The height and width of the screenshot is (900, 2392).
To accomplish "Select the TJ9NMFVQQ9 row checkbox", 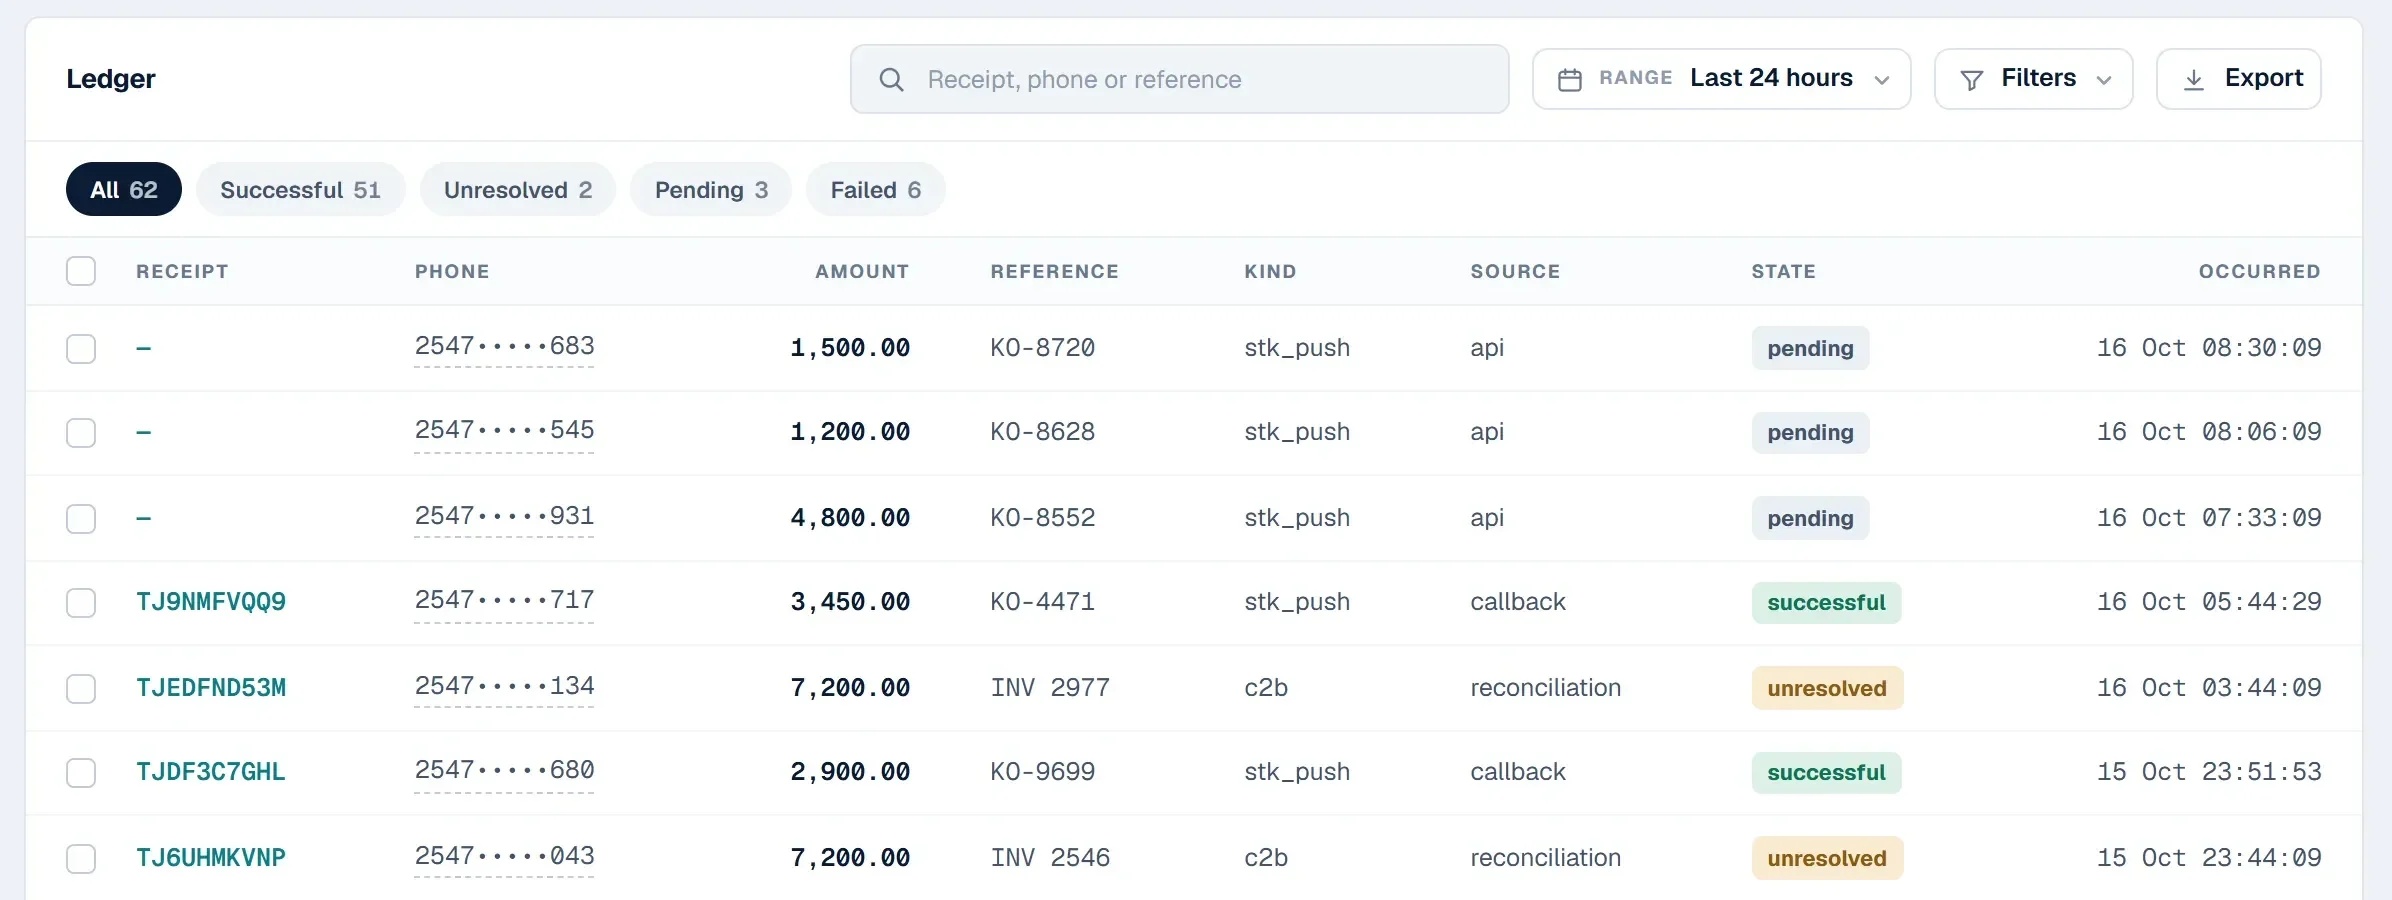I will pyautogui.click(x=81, y=603).
